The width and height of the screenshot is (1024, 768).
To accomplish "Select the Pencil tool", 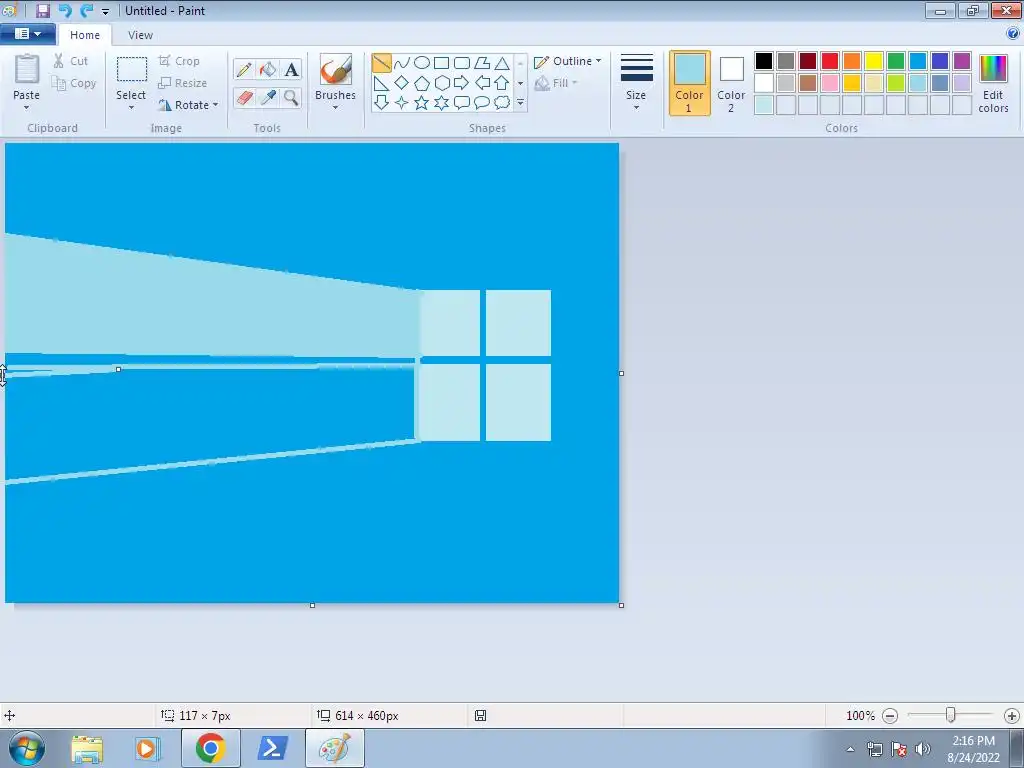I will [x=244, y=69].
